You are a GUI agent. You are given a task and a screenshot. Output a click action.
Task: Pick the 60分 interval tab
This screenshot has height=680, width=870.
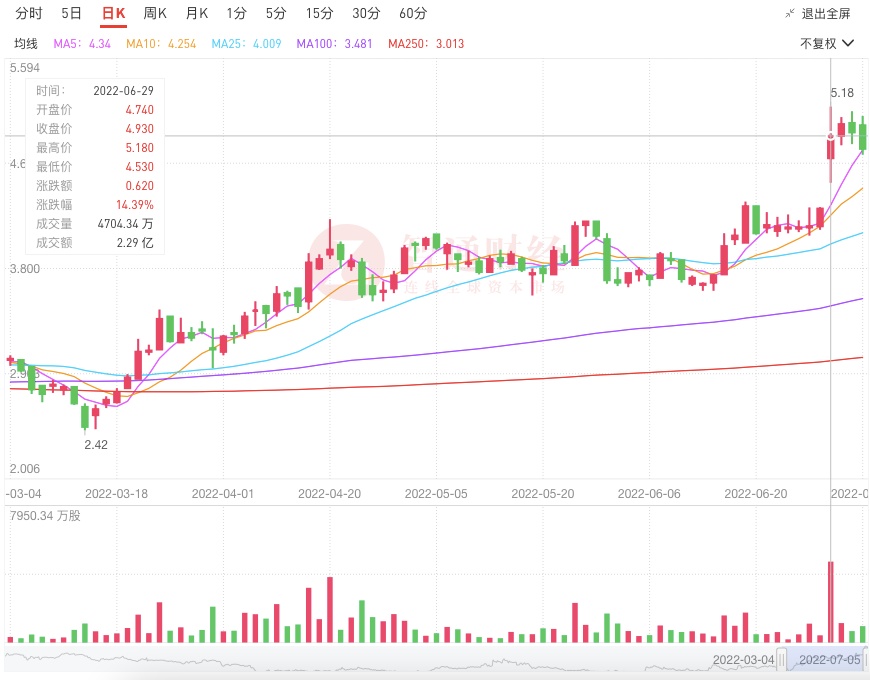(x=412, y=14)
